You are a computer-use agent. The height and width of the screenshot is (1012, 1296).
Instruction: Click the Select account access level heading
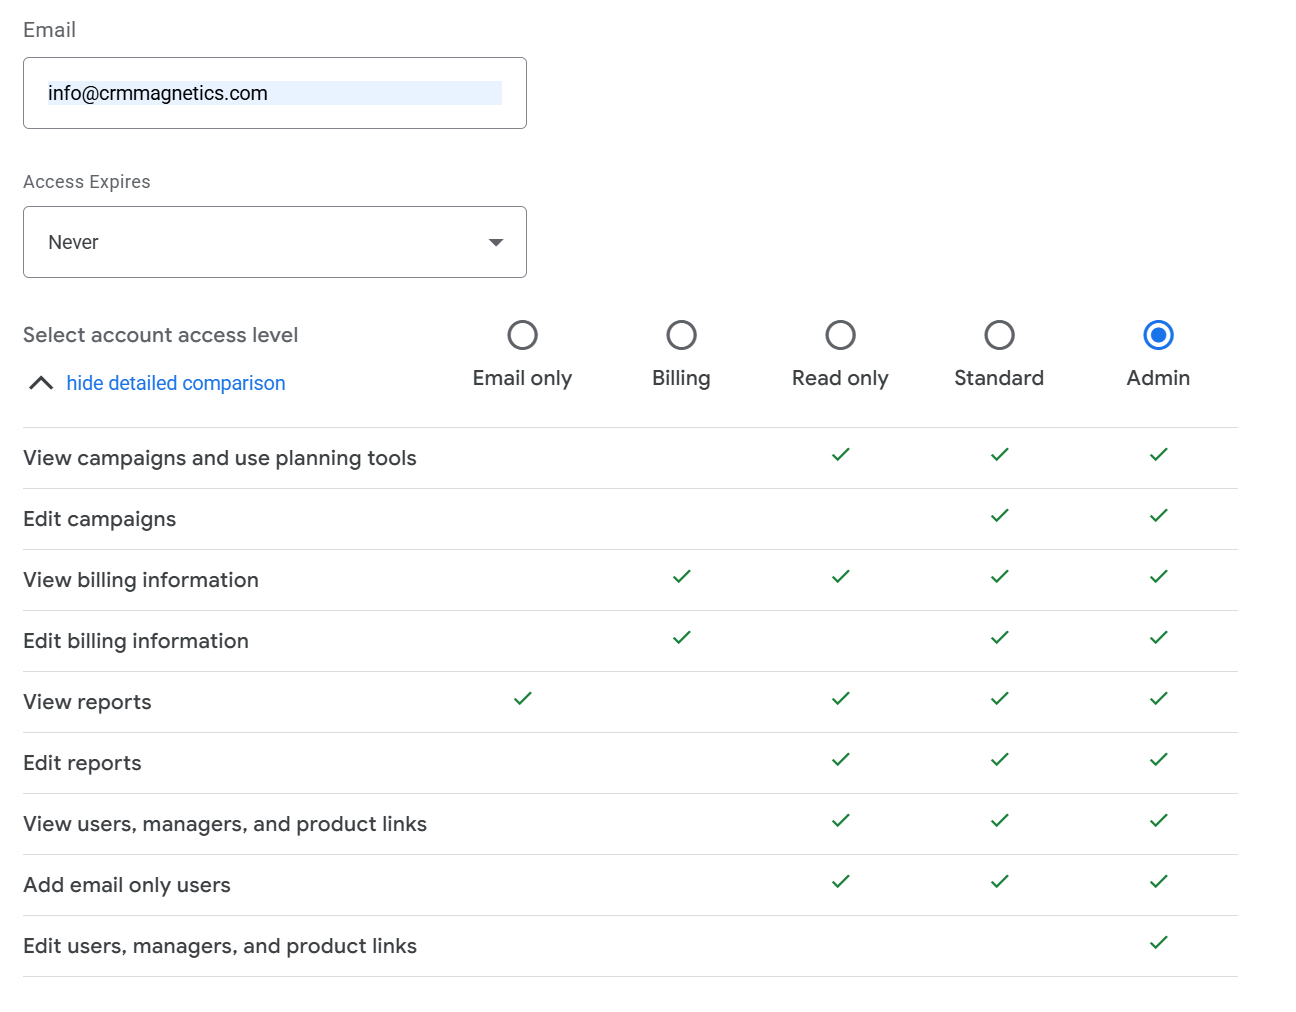(x=161, y=335)
